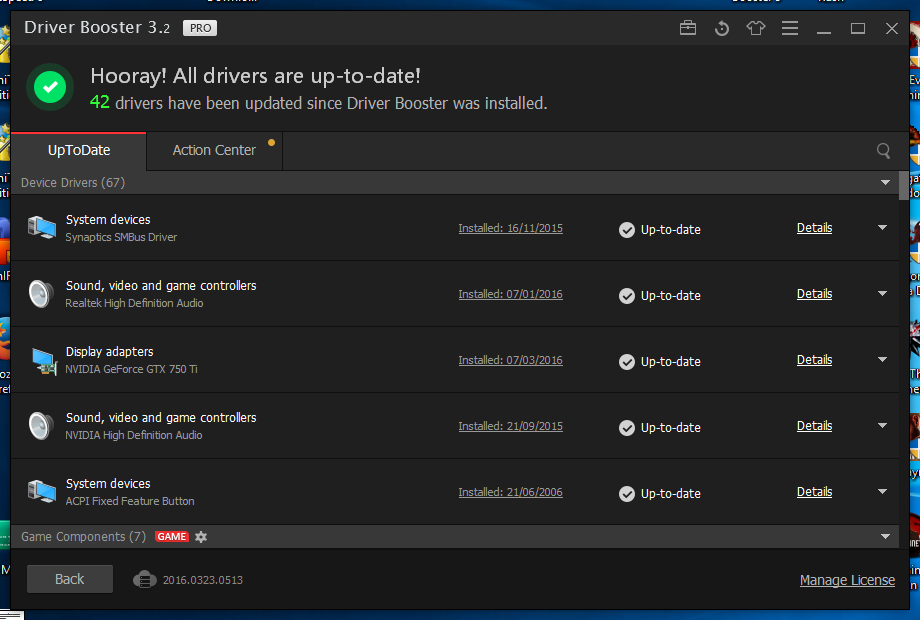Open the hamburger options menu
This screenshot has height=620, width=920.
(790, 28)
